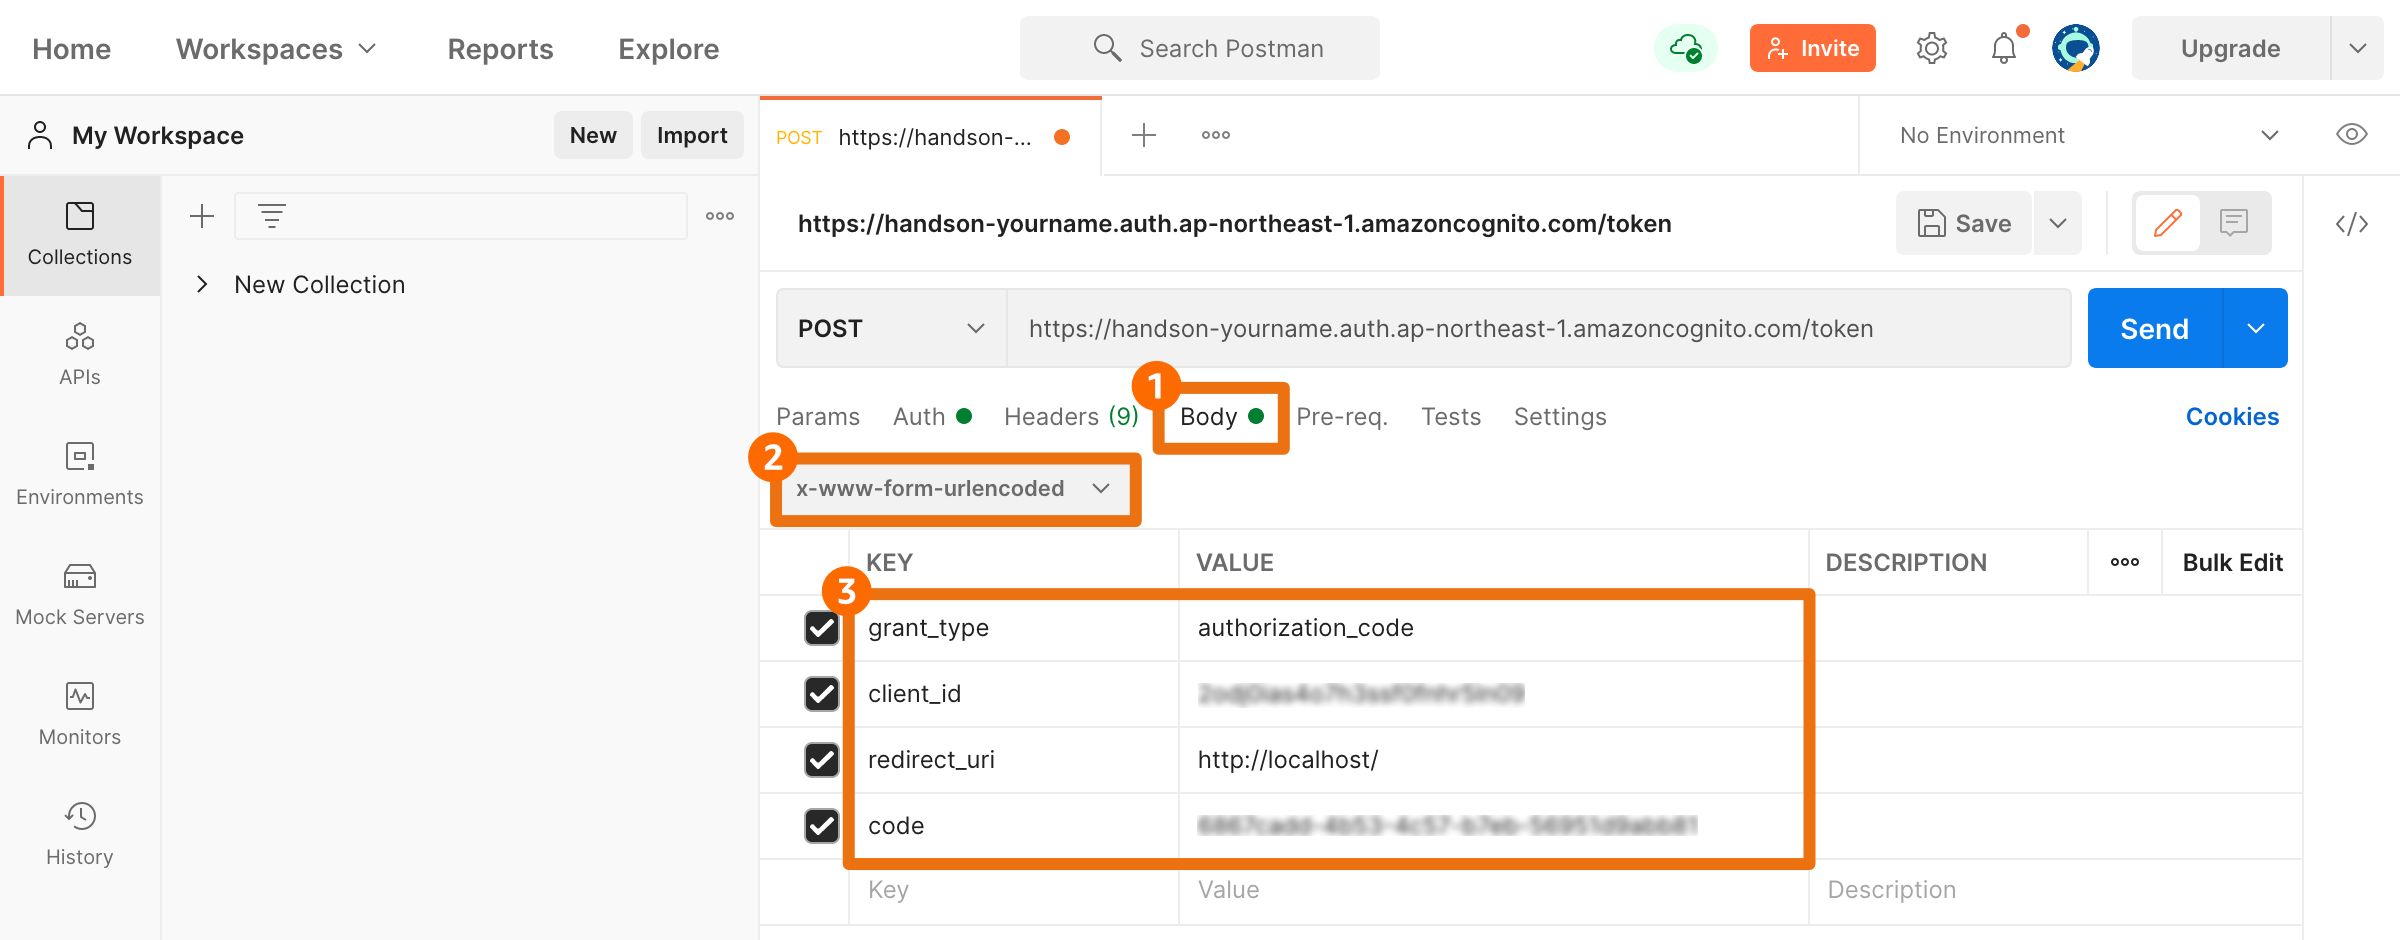Switch to the Pre-req. tab

click(1342, 416)
